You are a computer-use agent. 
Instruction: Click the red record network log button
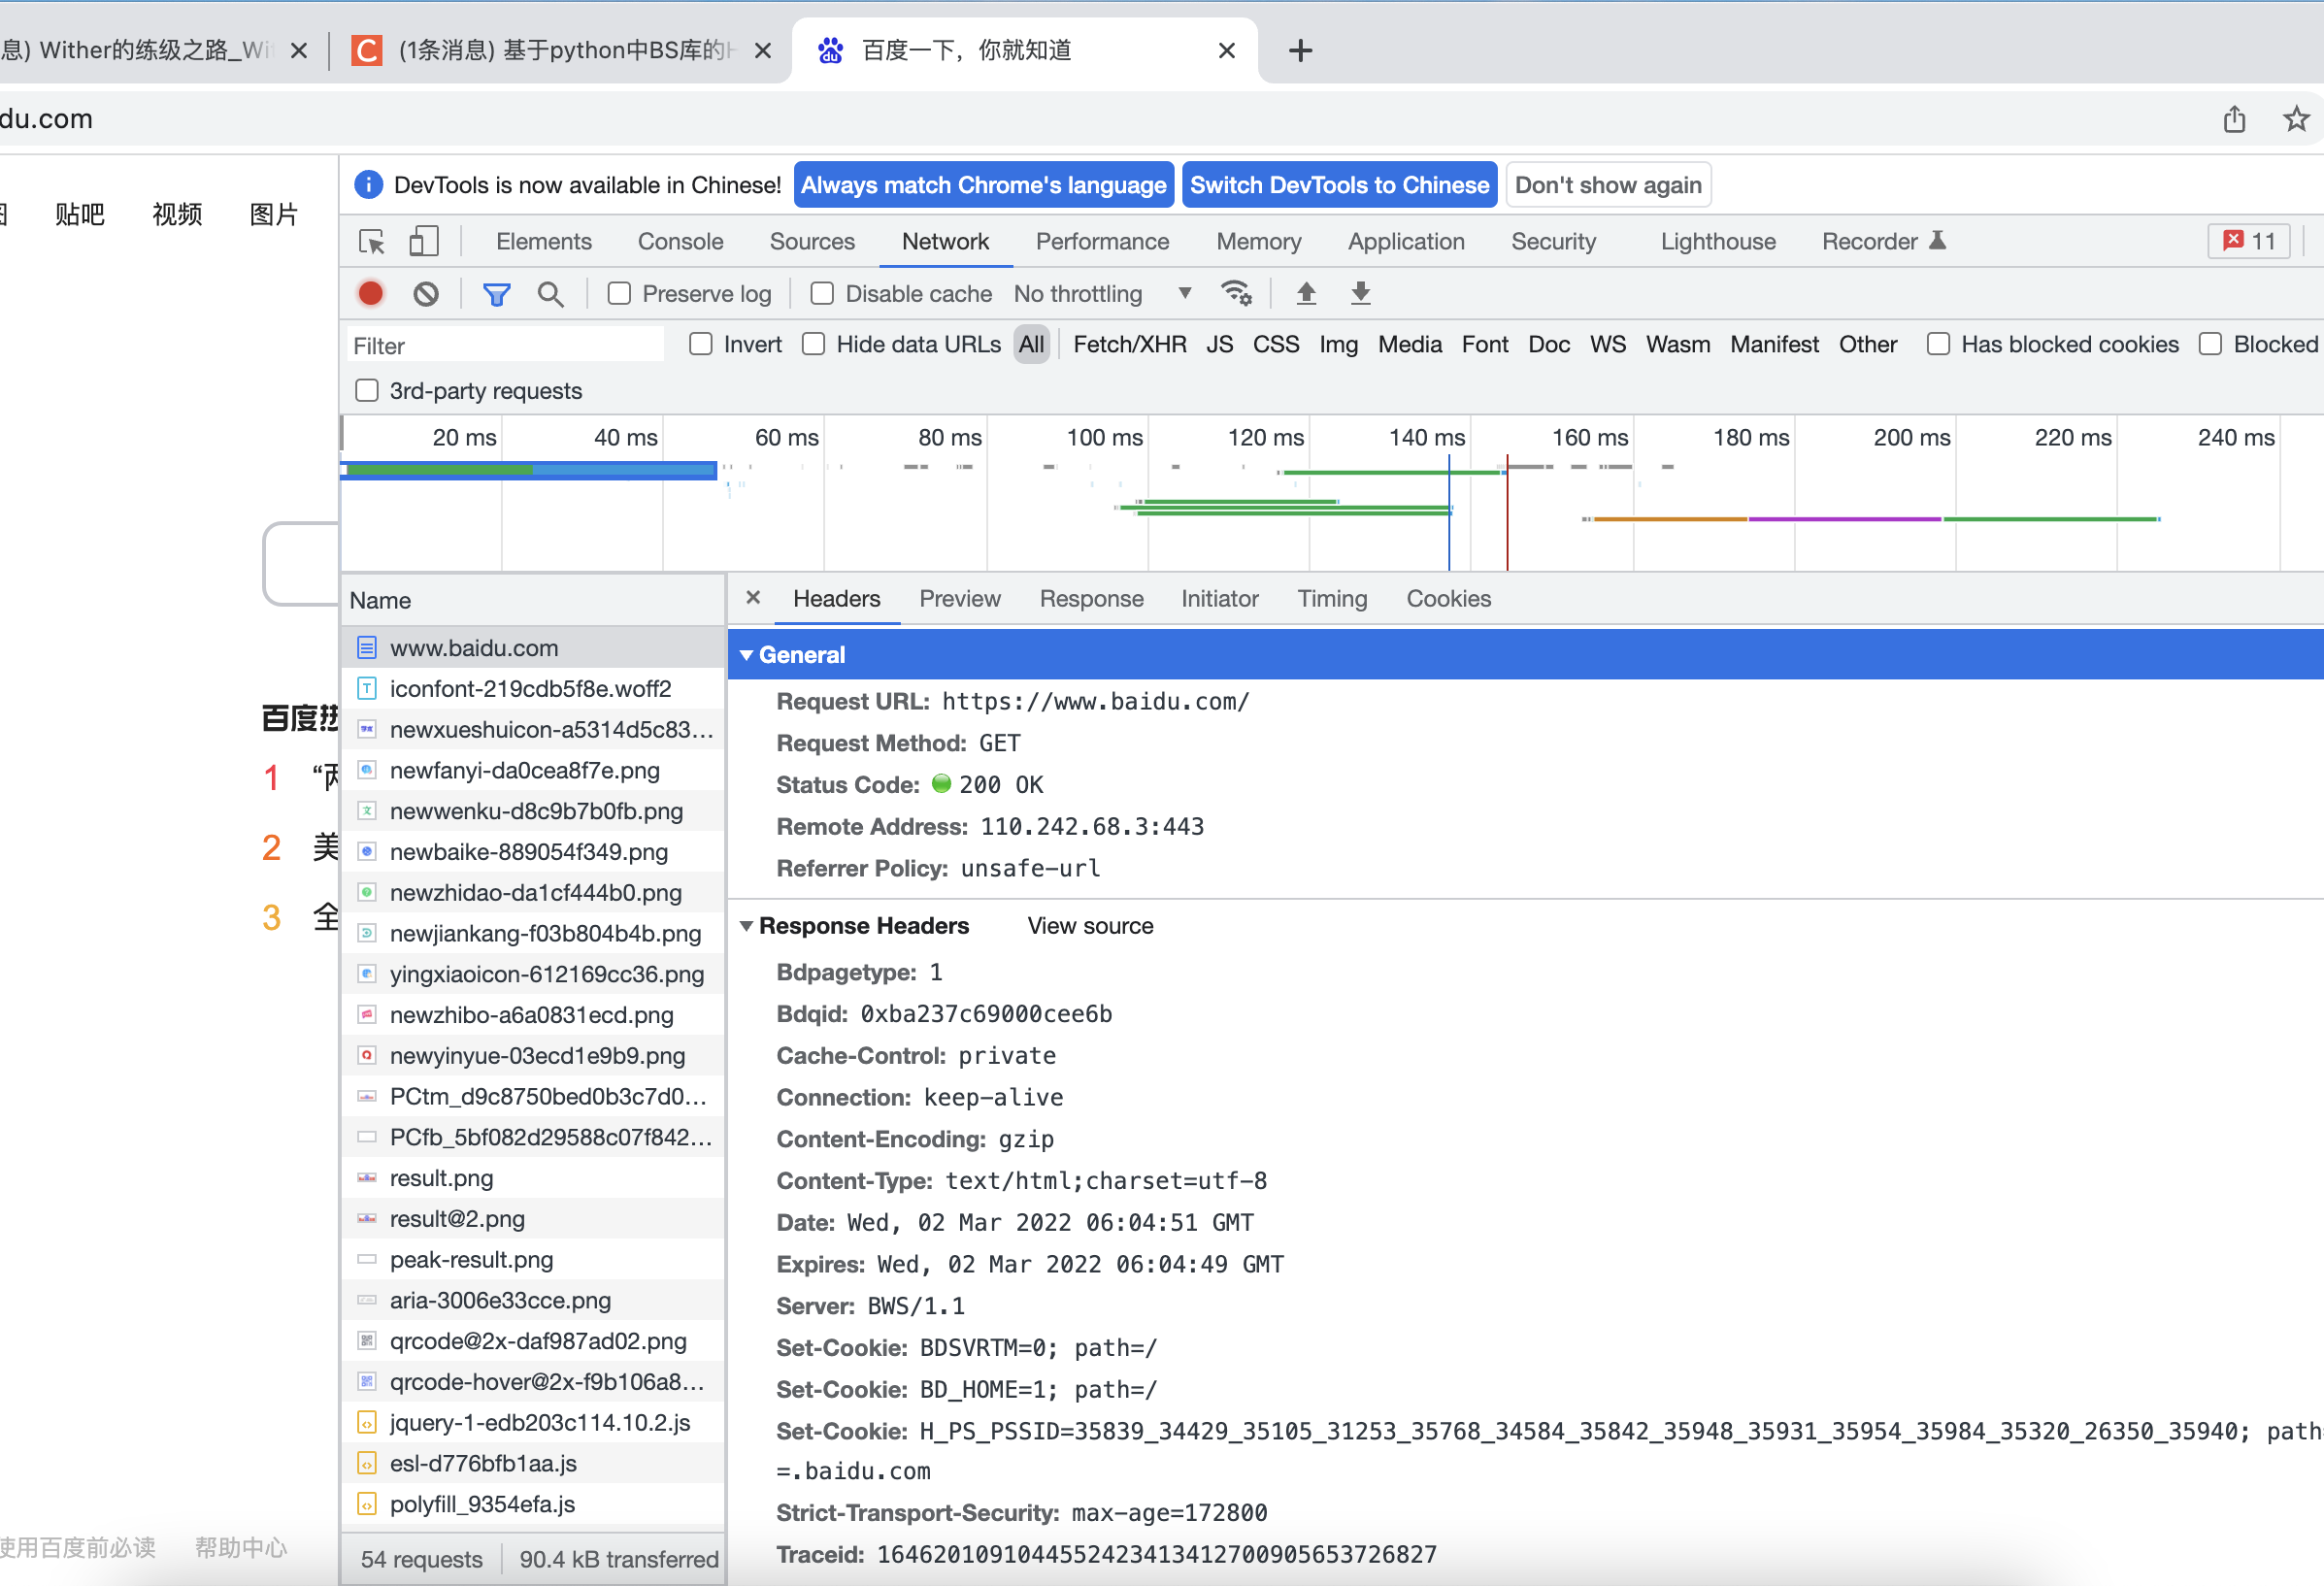point(370,293)
